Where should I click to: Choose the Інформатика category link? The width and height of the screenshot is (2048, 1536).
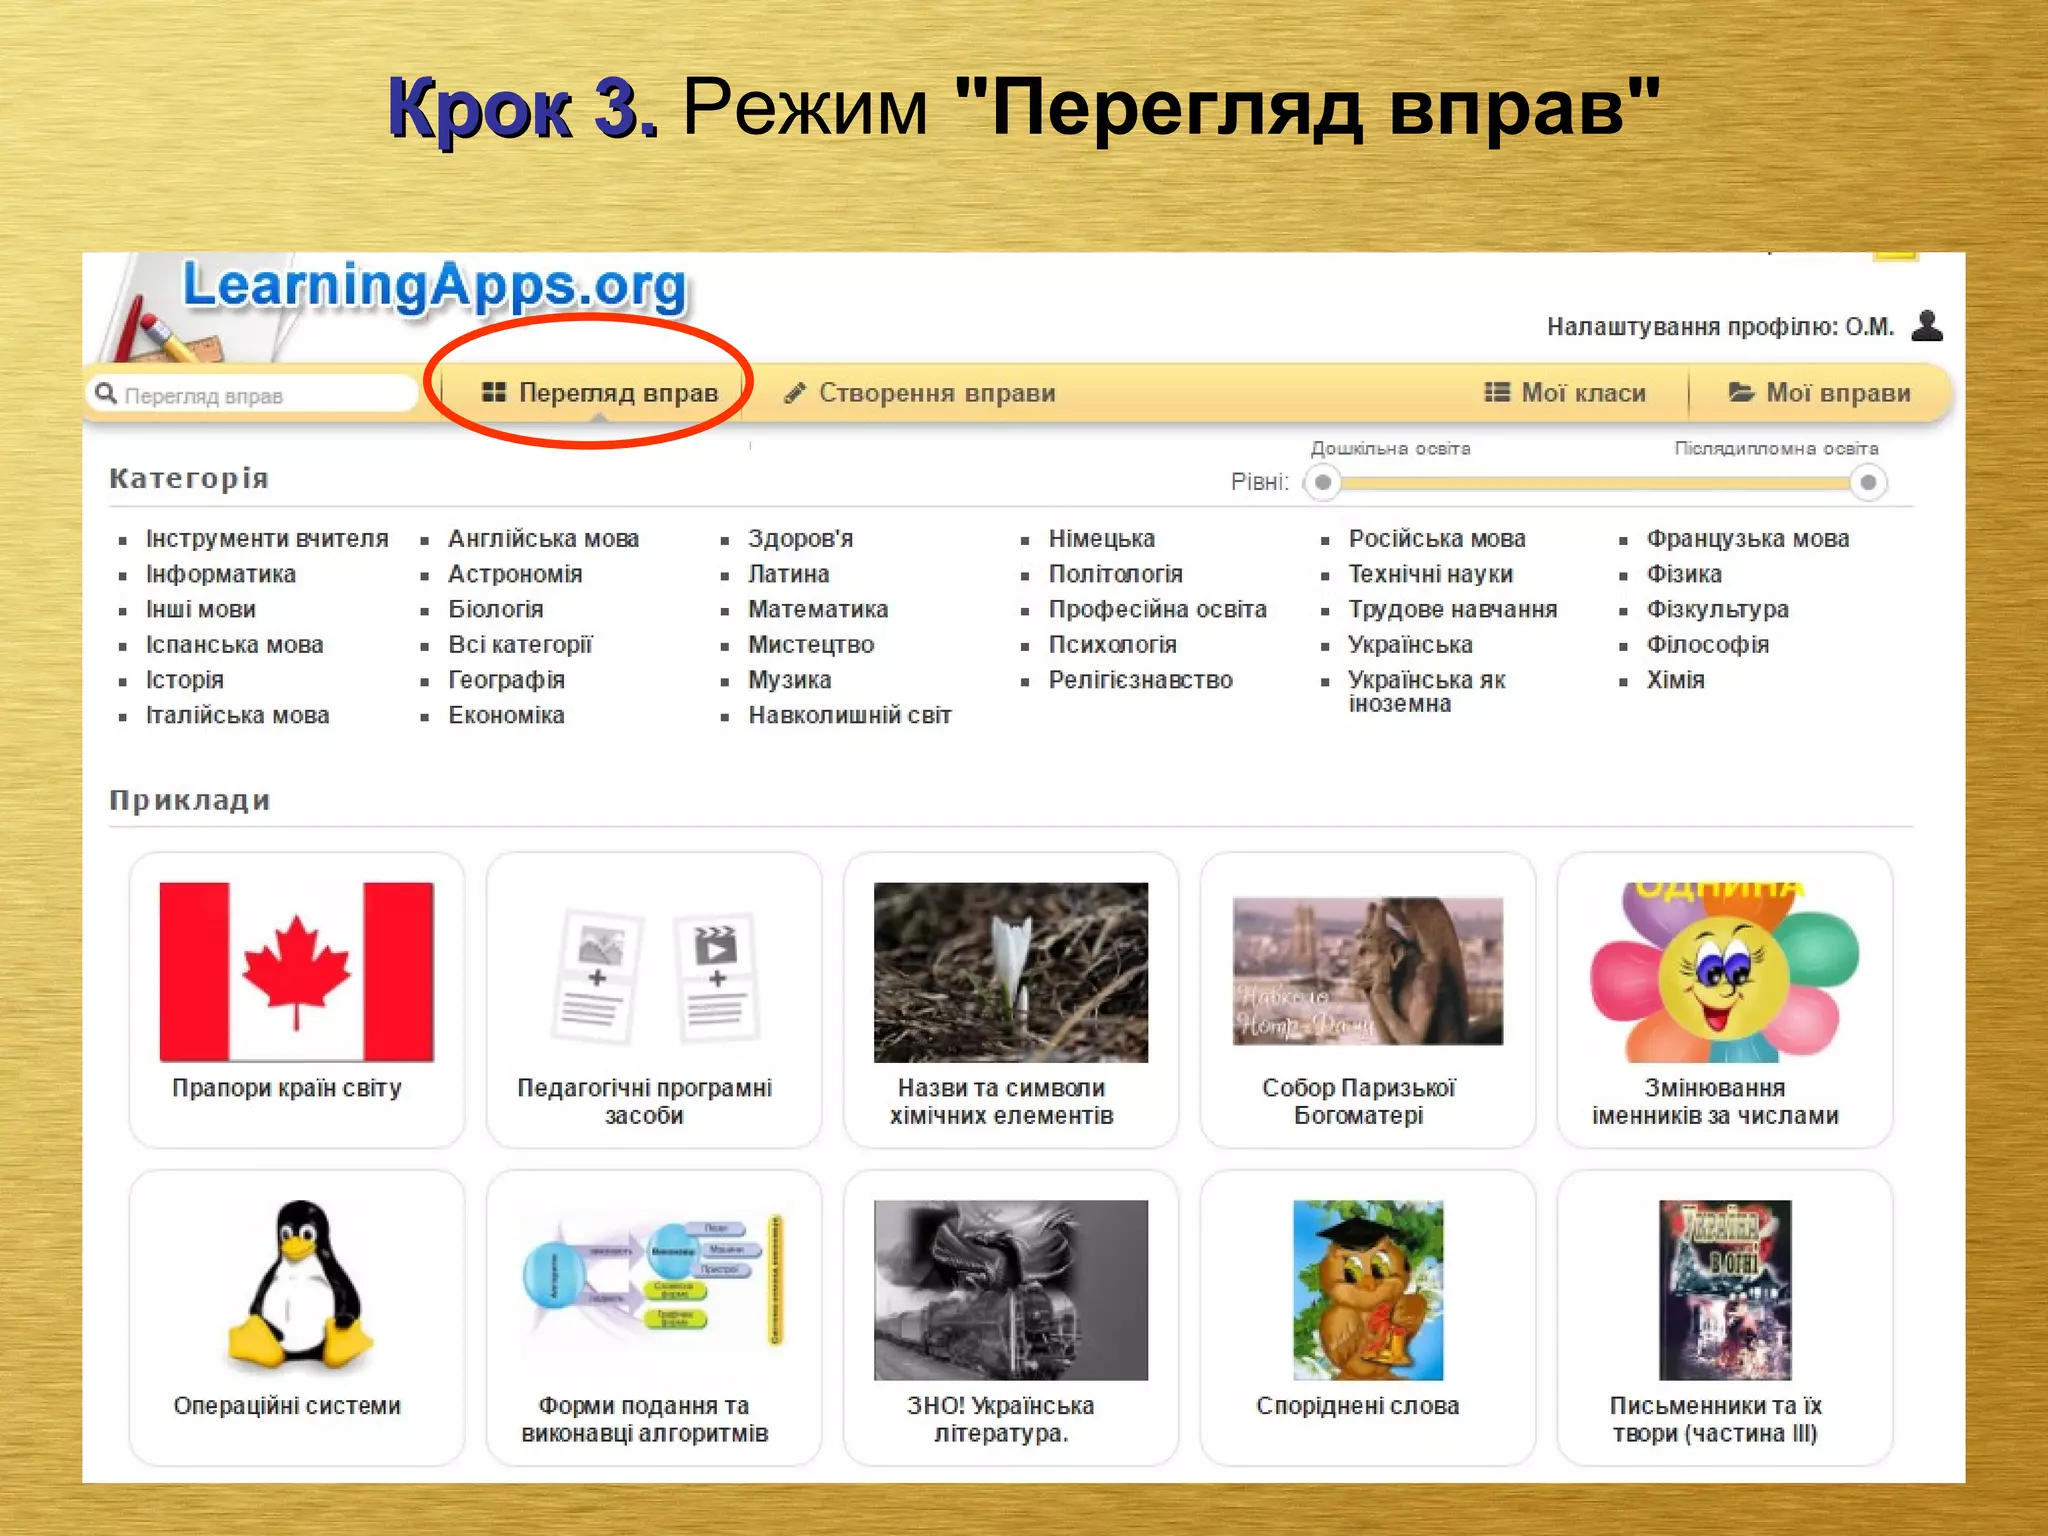click(220, 574)
